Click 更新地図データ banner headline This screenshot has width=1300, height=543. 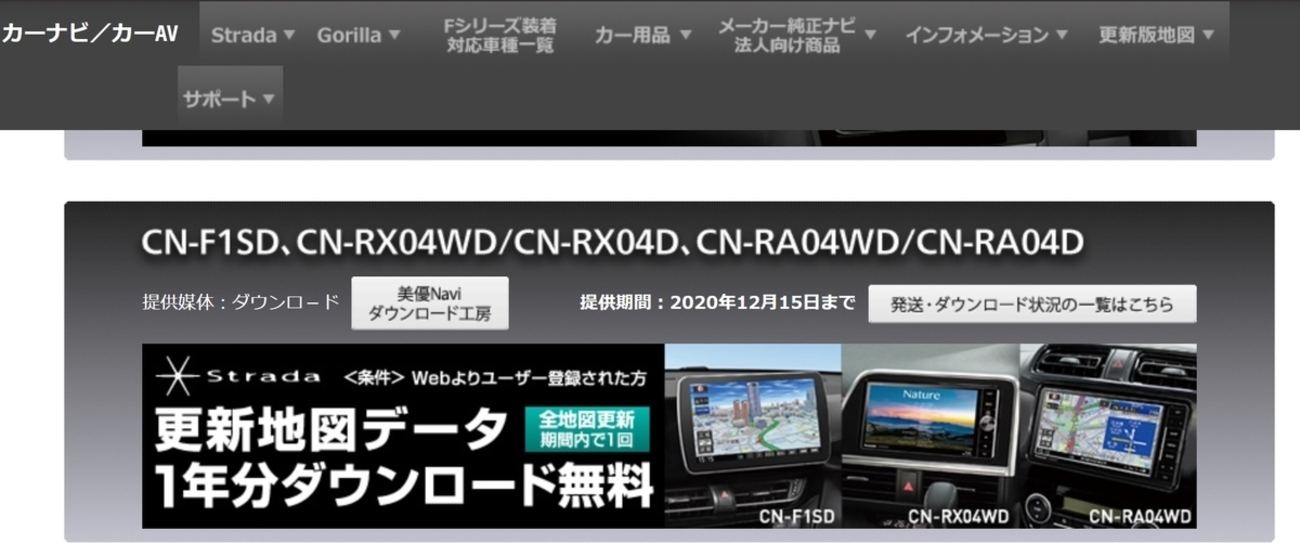[x=329, y=430]
